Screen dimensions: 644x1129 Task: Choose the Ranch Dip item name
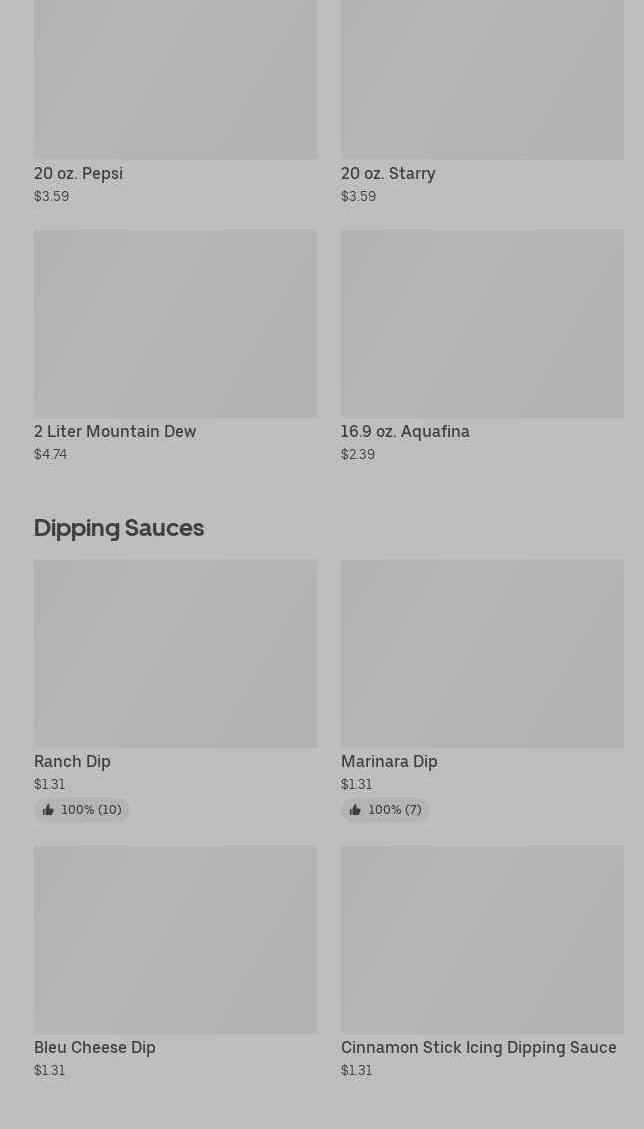72,761
